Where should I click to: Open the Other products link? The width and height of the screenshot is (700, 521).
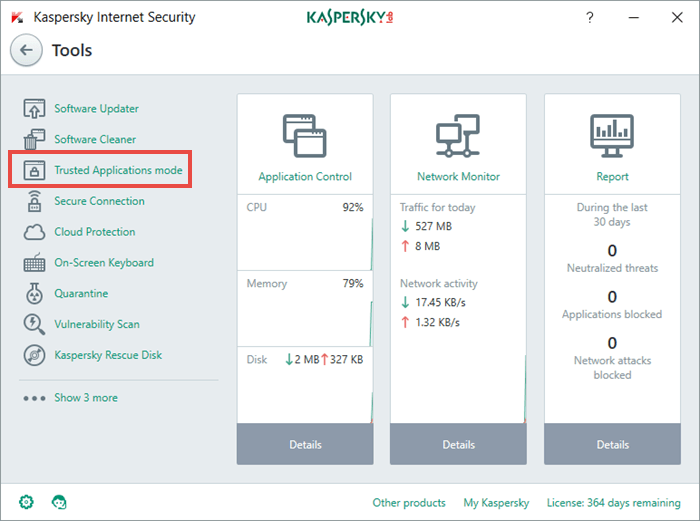point(409,503)
